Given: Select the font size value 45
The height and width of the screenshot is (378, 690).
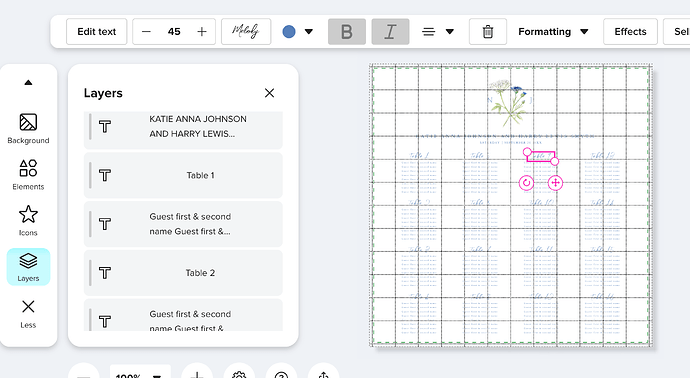Looking at the screenshot, I should tap(174, 32).
